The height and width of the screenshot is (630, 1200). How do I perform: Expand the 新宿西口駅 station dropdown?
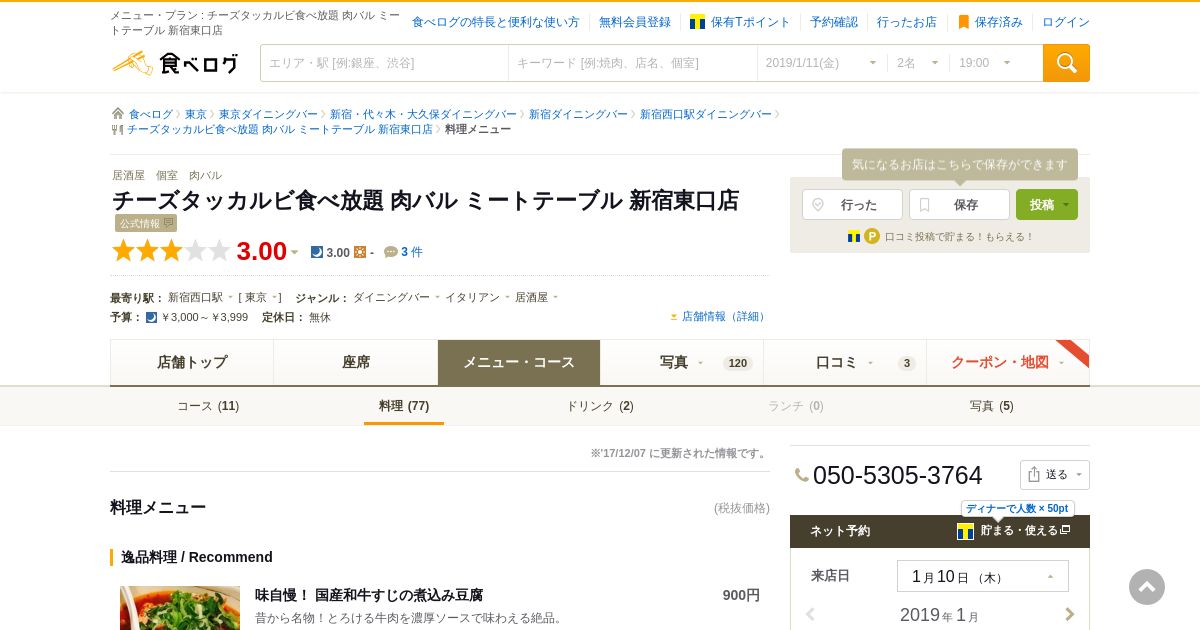[x=230, y=297]
